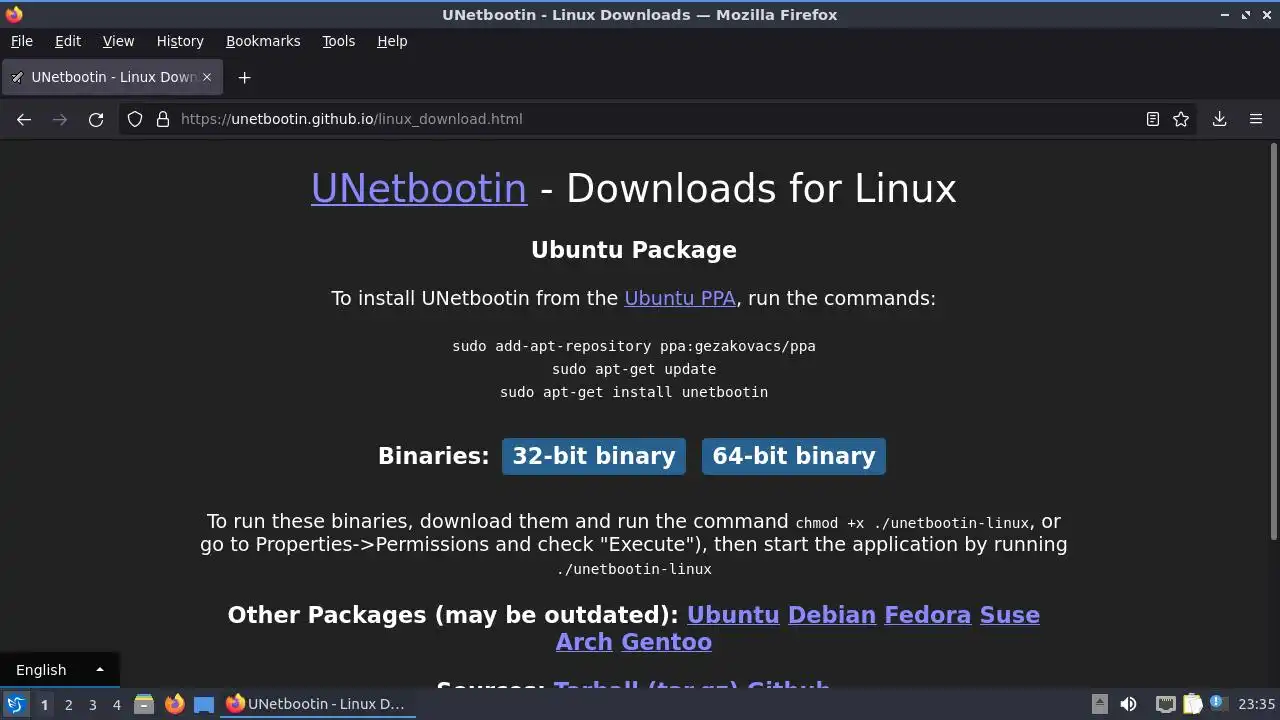
Task: Switch to desktop workspace 2
Action: [68, 704]
